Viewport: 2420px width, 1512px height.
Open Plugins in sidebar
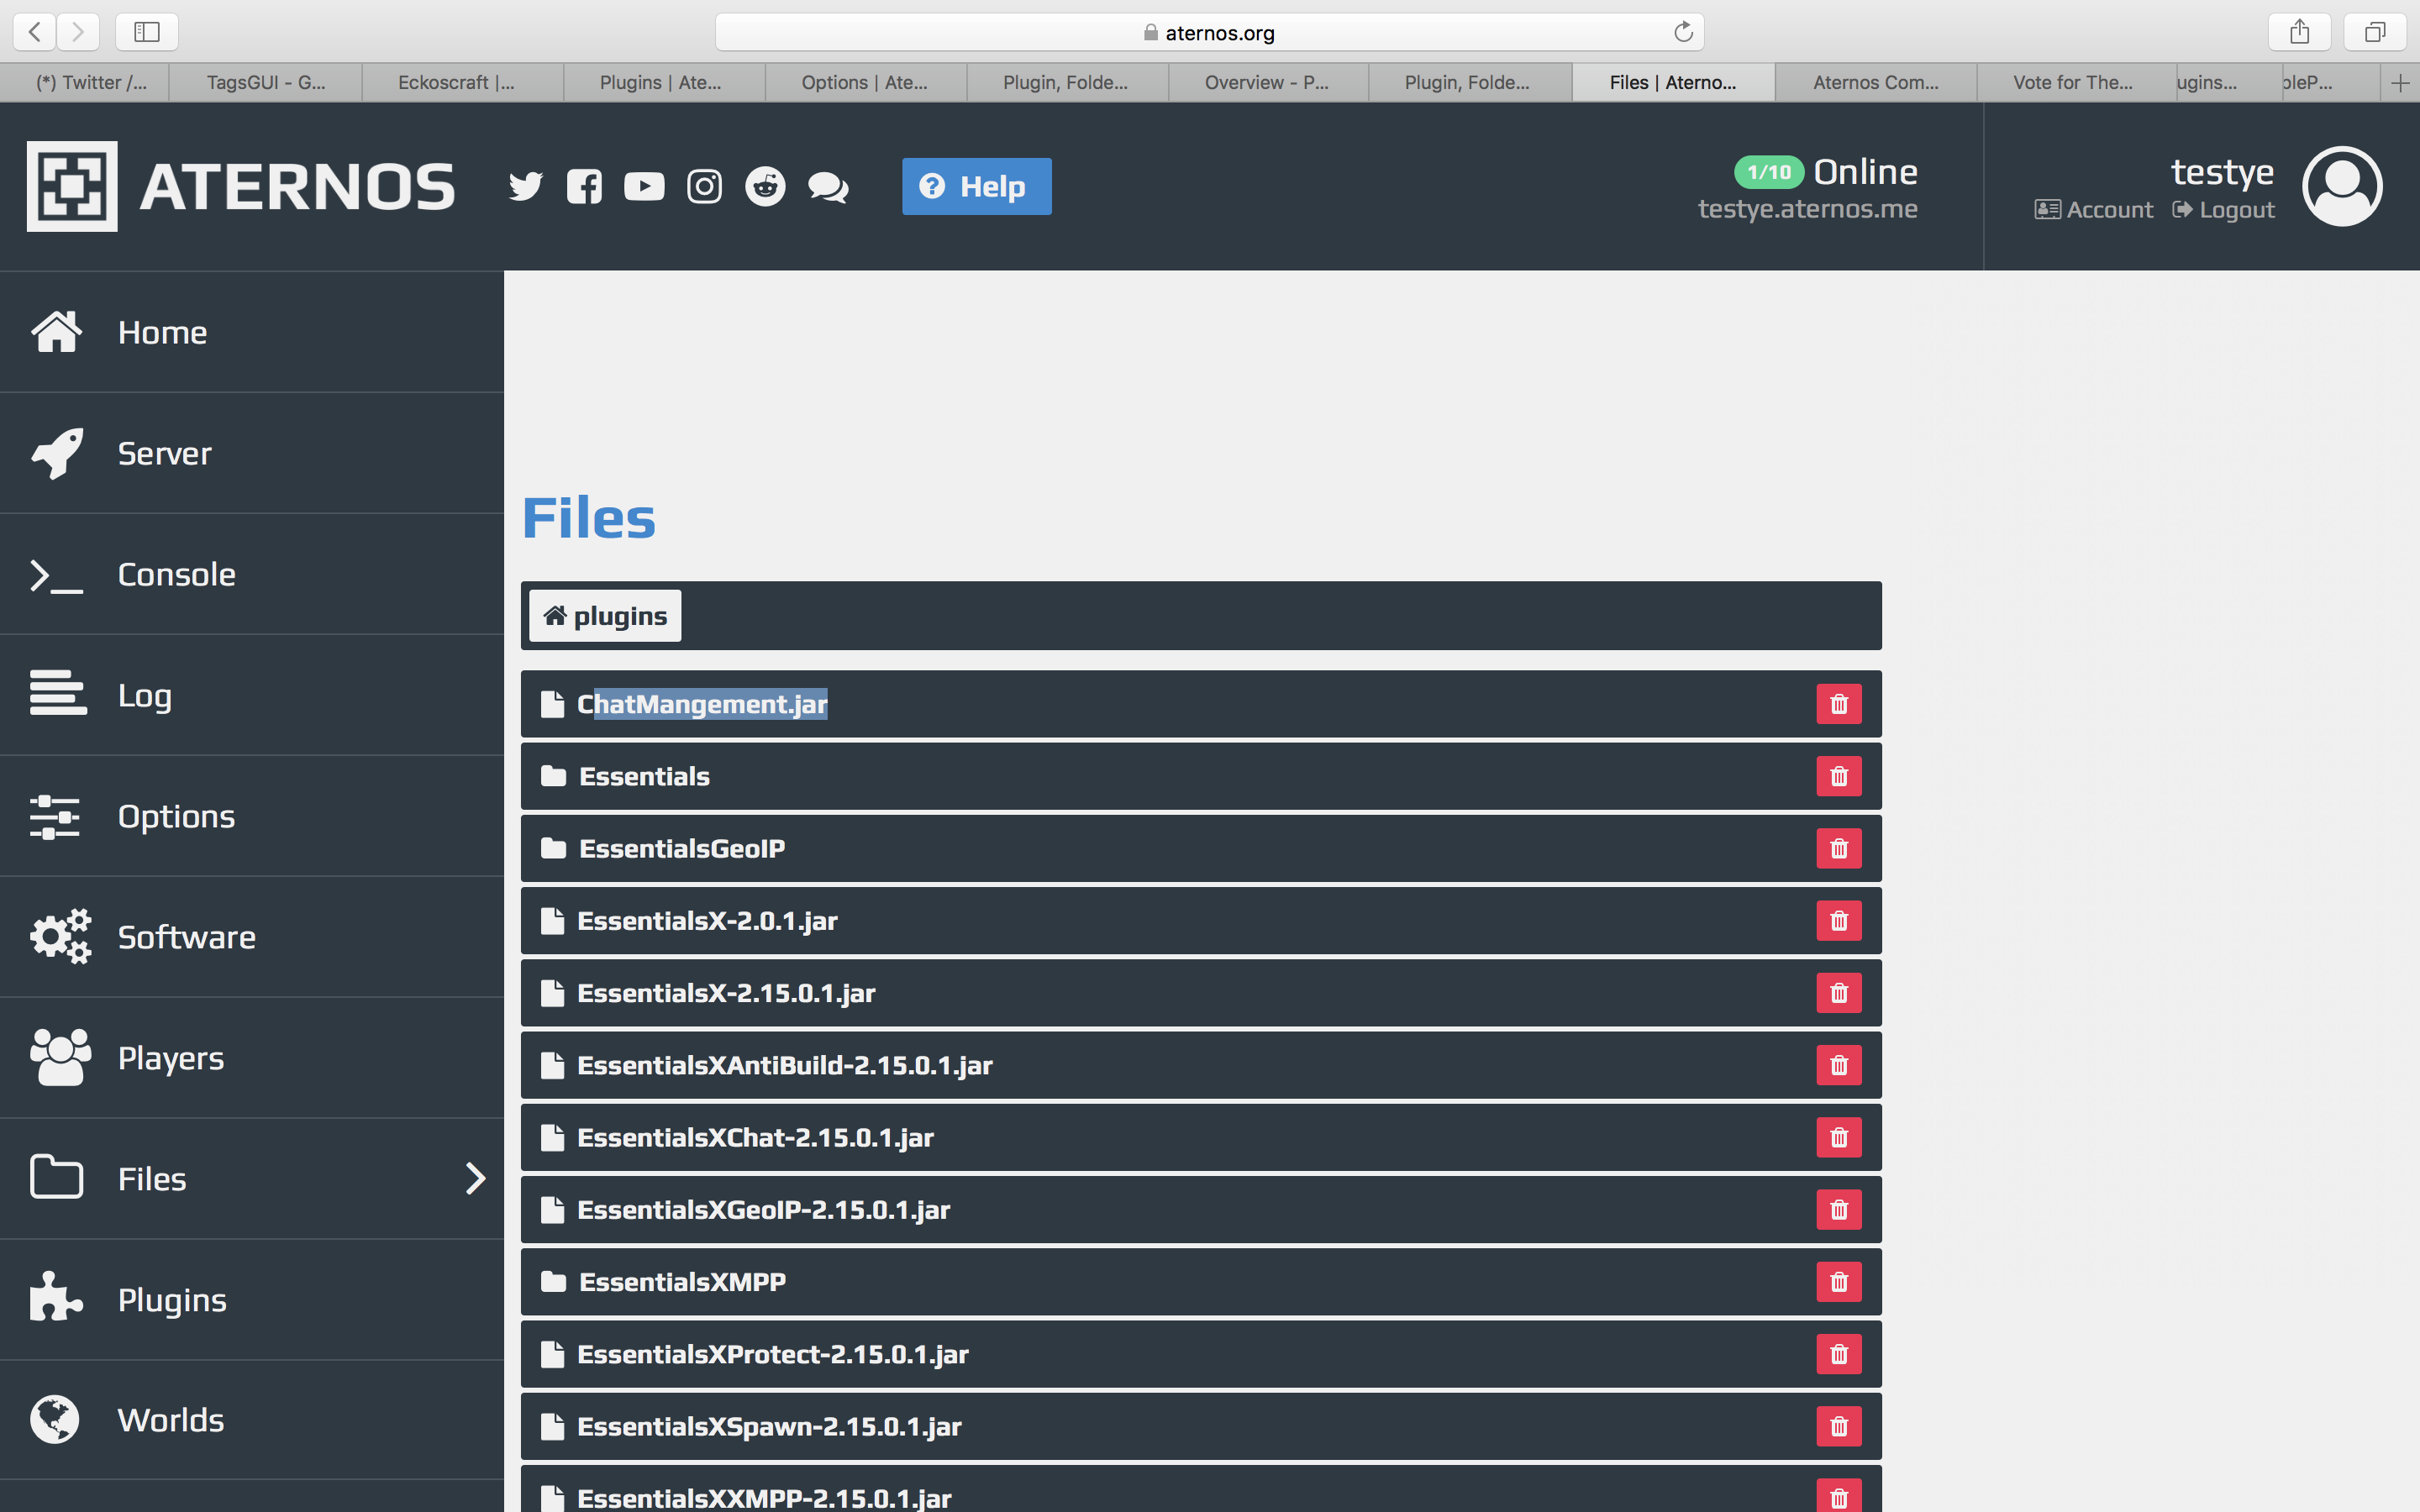[x=252, y=1300]
